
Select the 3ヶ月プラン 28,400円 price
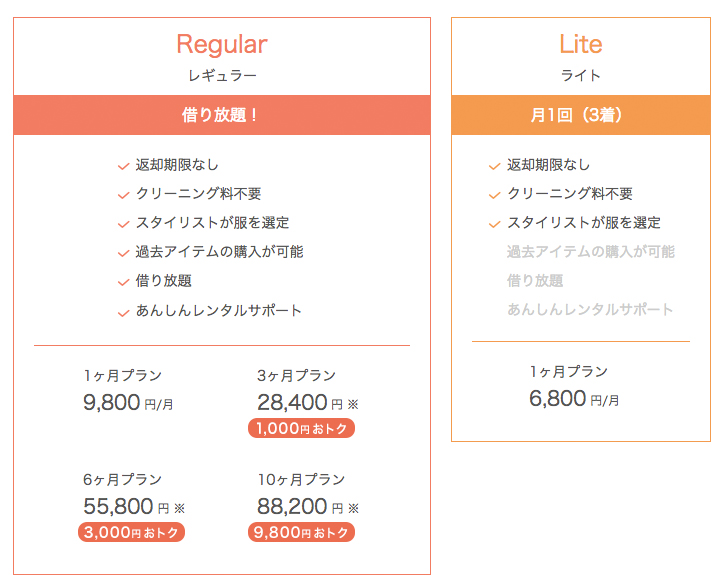tap(308, 403)
